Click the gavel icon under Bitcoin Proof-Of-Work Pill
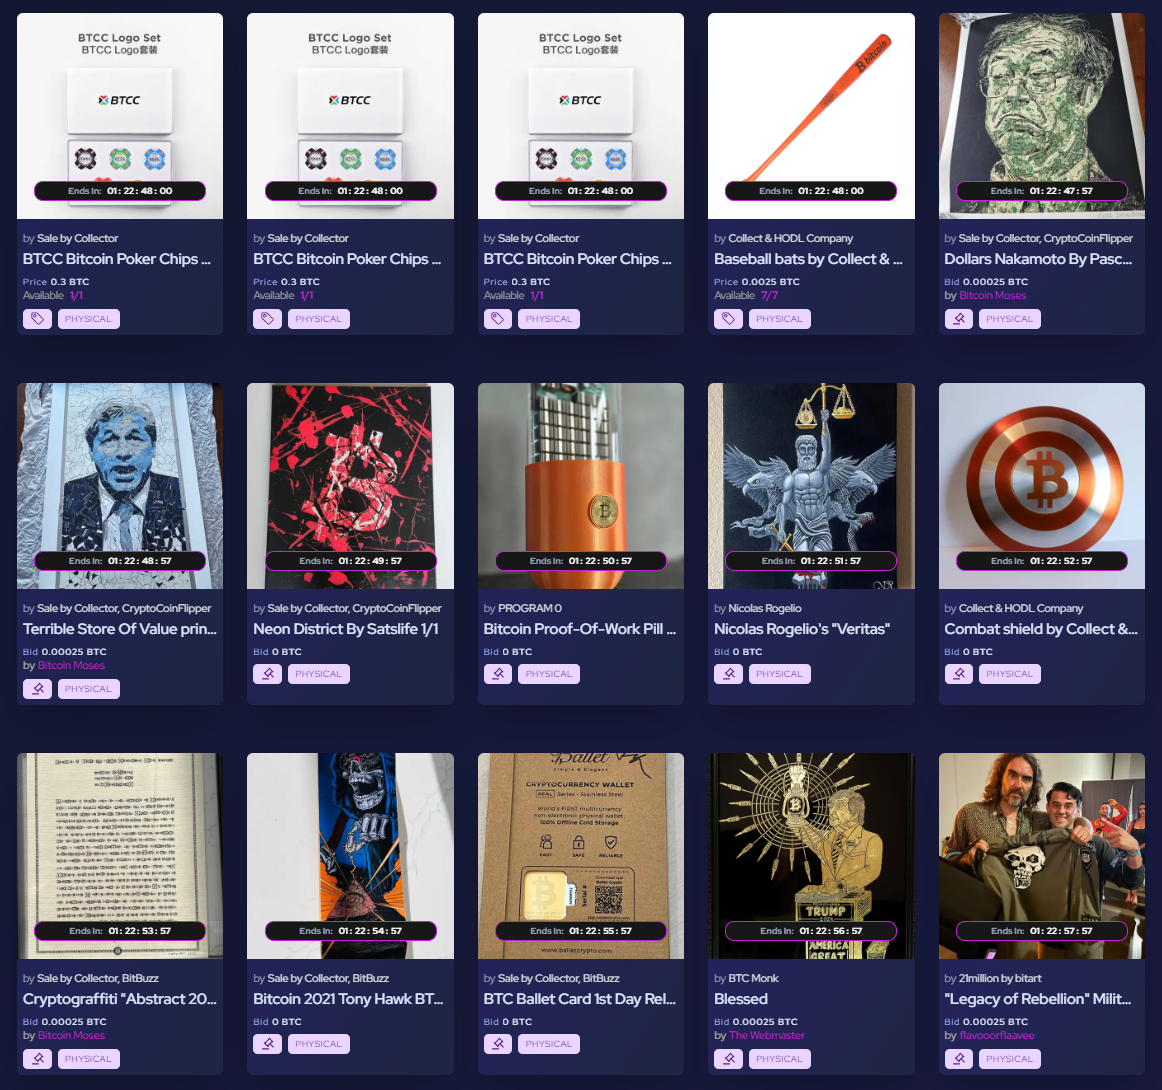The image size is (1162, 1090). pos(498,674)
